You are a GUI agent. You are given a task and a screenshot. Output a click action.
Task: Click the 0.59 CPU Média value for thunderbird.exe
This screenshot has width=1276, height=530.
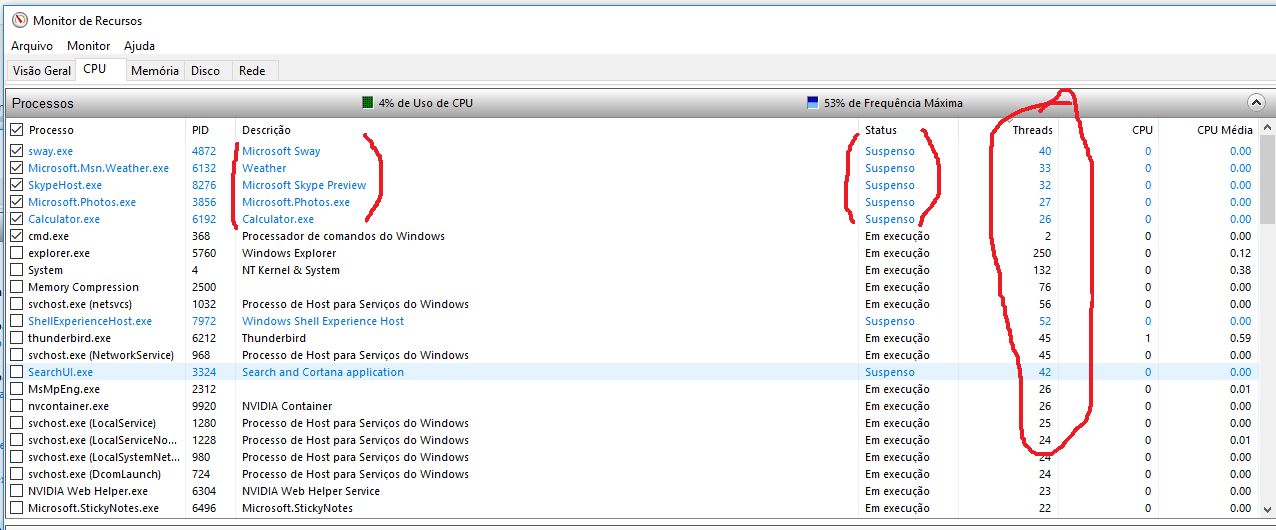tap(1240, 338)
